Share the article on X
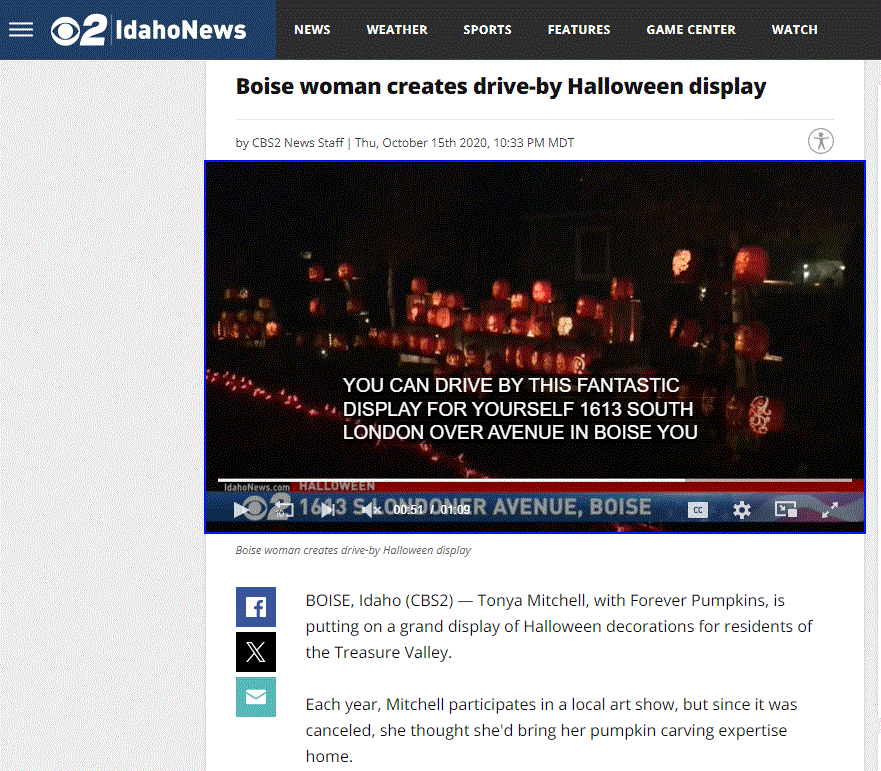This screenshot has width=881, height=771. coord(256,652)
